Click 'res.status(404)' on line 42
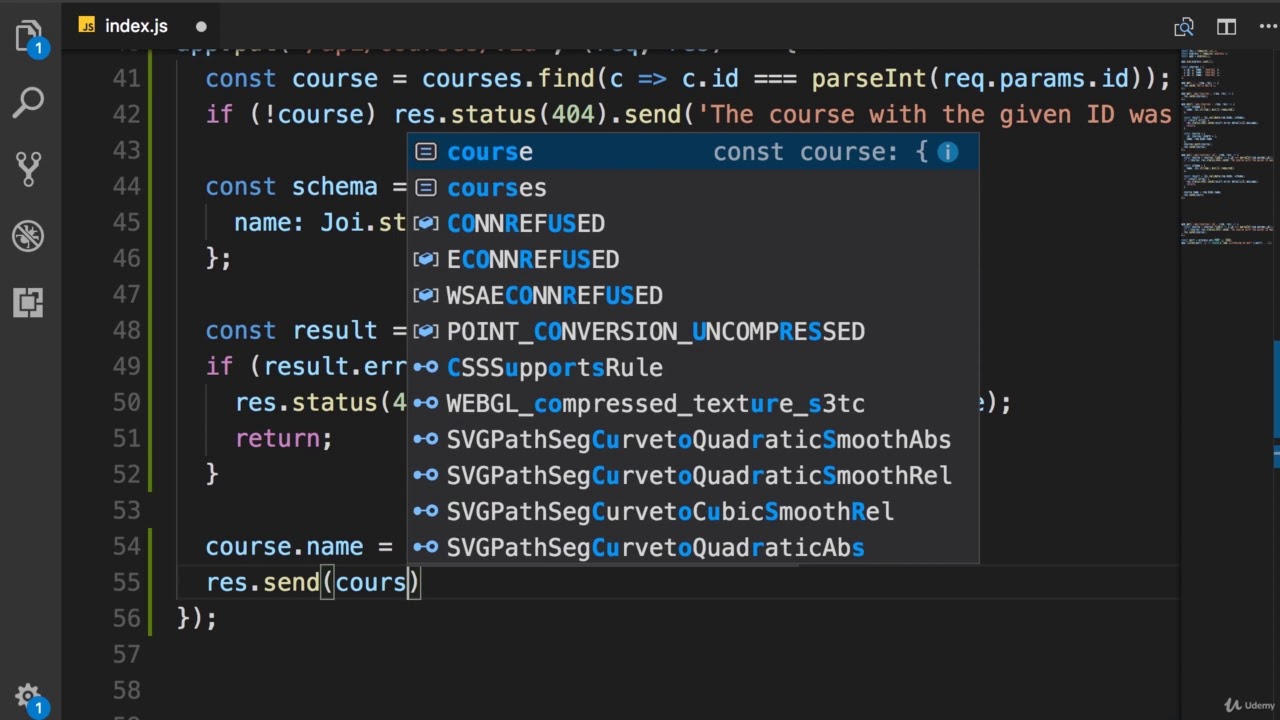1280x720 pixels. coord(501,115)
